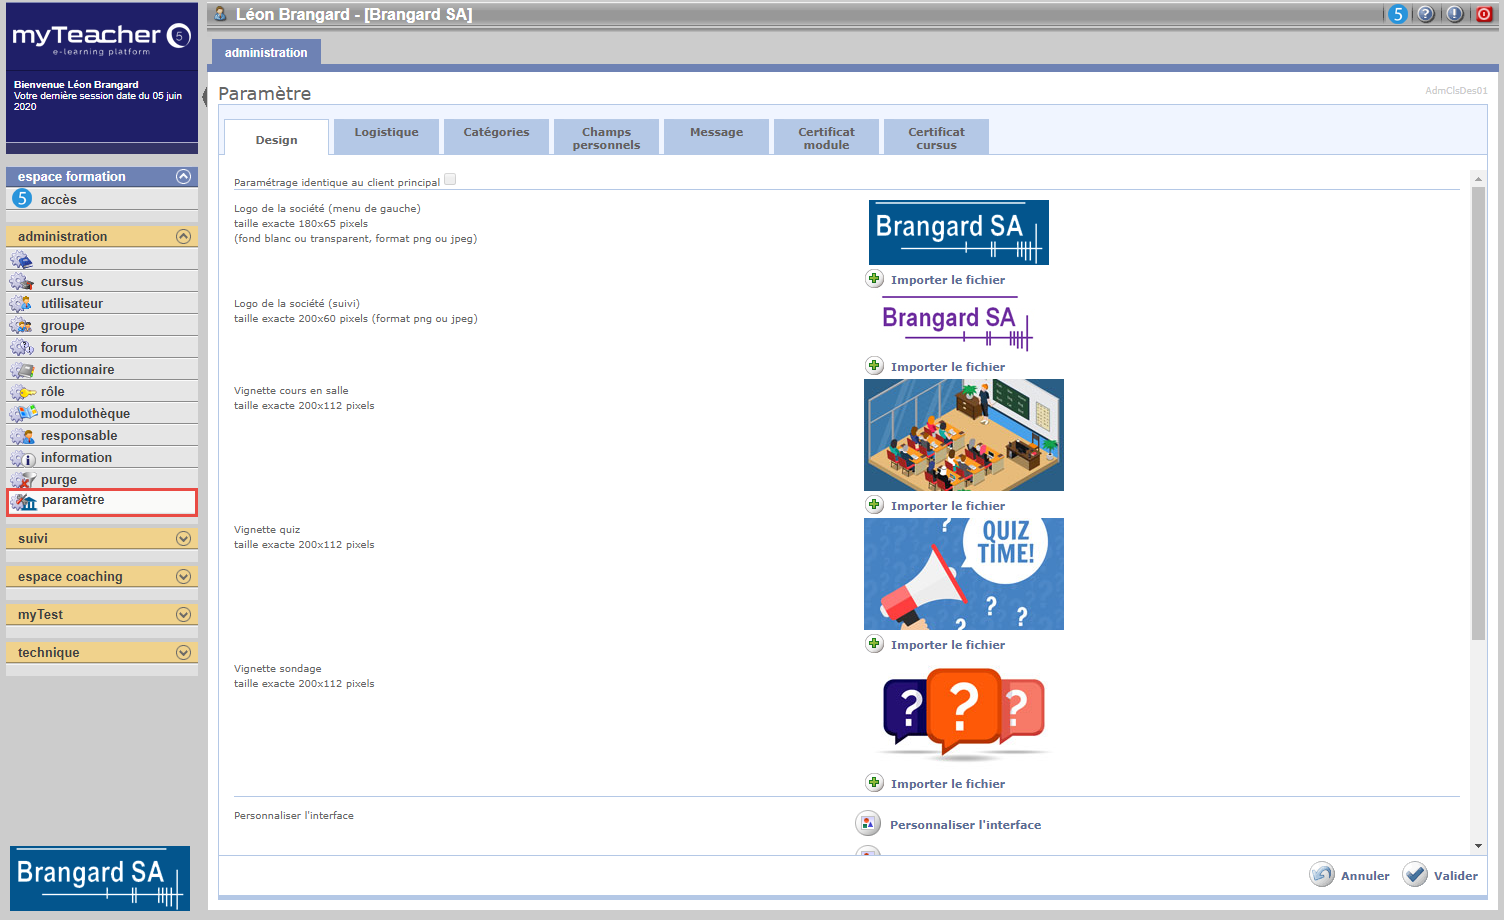Screen dimensions: 1504x920
Task: Click the green plus icon under the quiz thumbnail
Action: coord(874,644)
